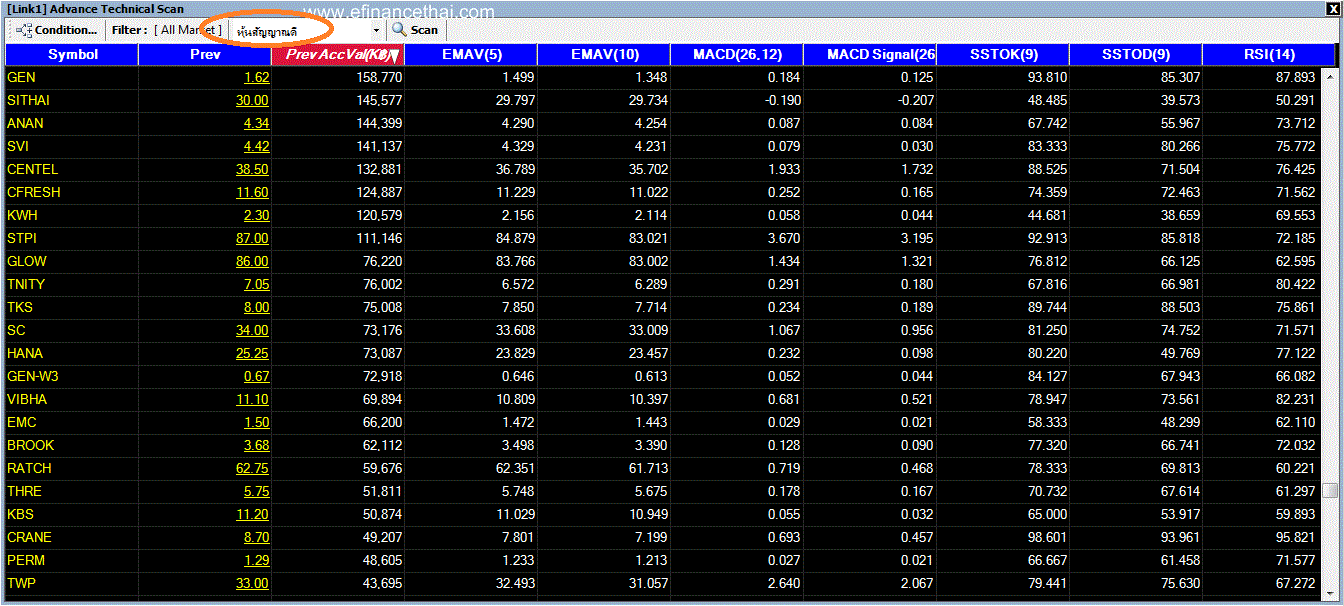This screenshot has width=1344, height=606.
Task: Click SITHAI's MACD value -0.190
Action: (x=782, y=100)
